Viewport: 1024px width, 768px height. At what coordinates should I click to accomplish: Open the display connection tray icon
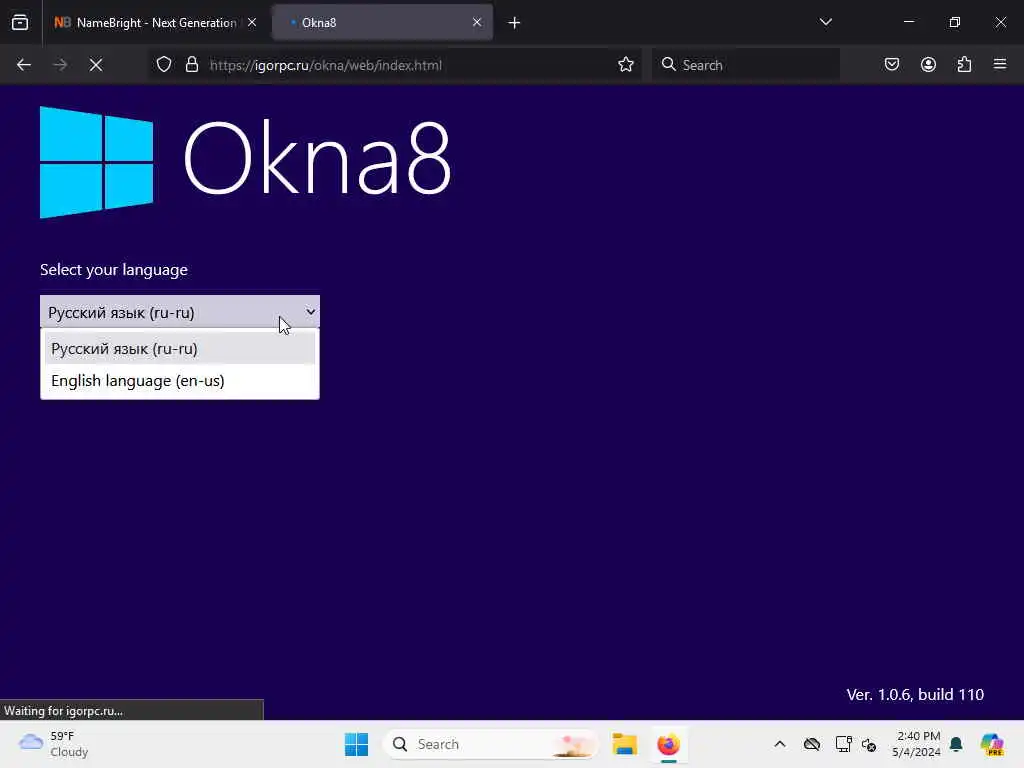click(843, 744)
